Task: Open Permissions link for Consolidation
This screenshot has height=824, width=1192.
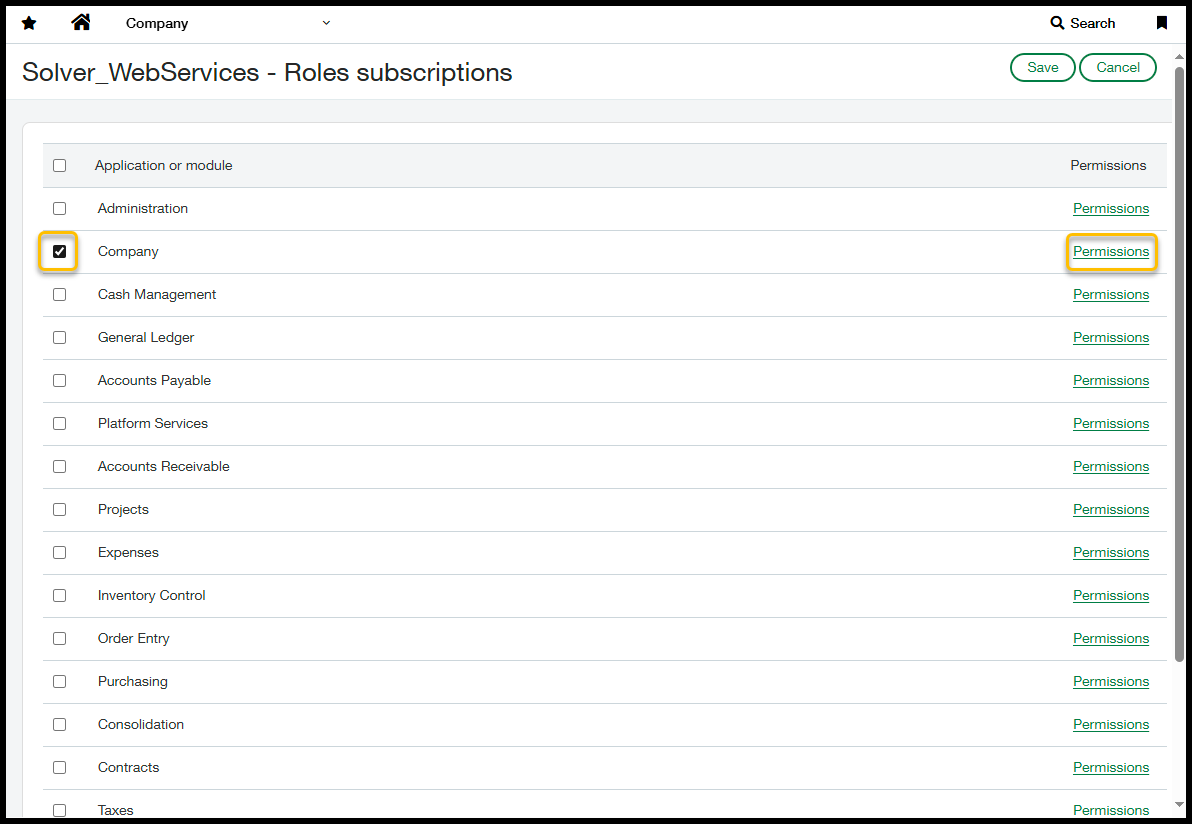Action: pos(1110,725)
